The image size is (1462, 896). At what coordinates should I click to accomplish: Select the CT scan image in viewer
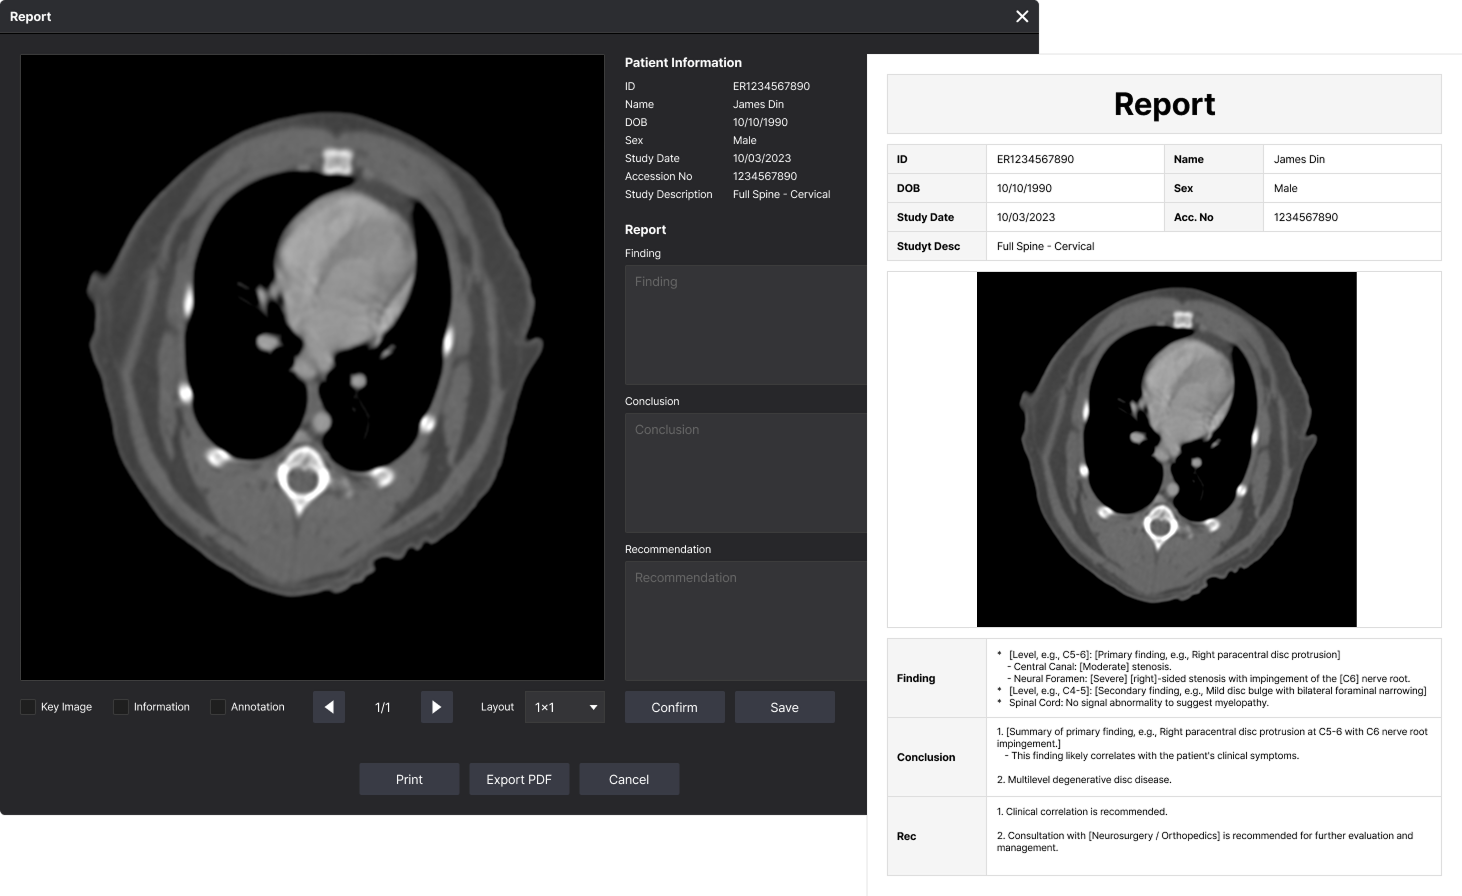pyautogui.click(x=312, y=367)
